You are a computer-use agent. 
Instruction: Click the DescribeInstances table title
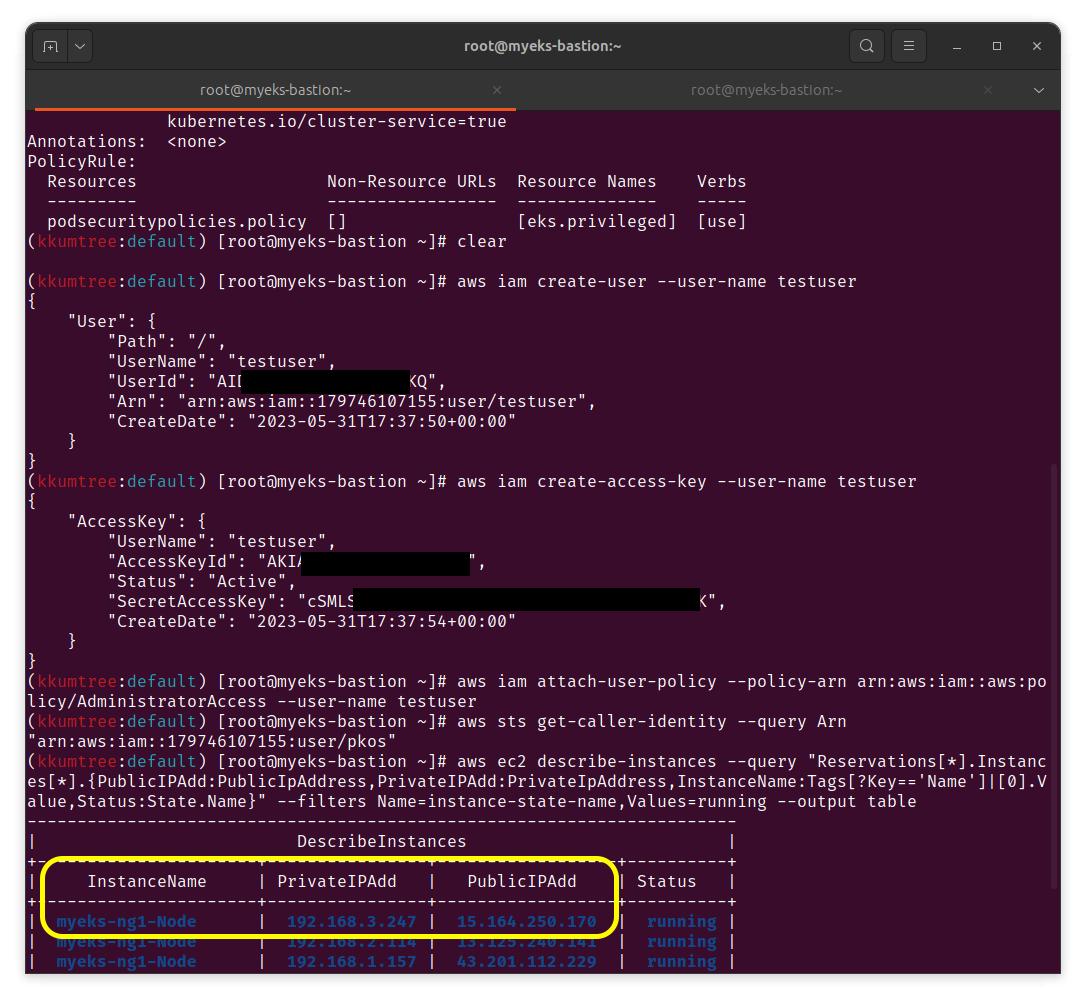coord(381,841)
